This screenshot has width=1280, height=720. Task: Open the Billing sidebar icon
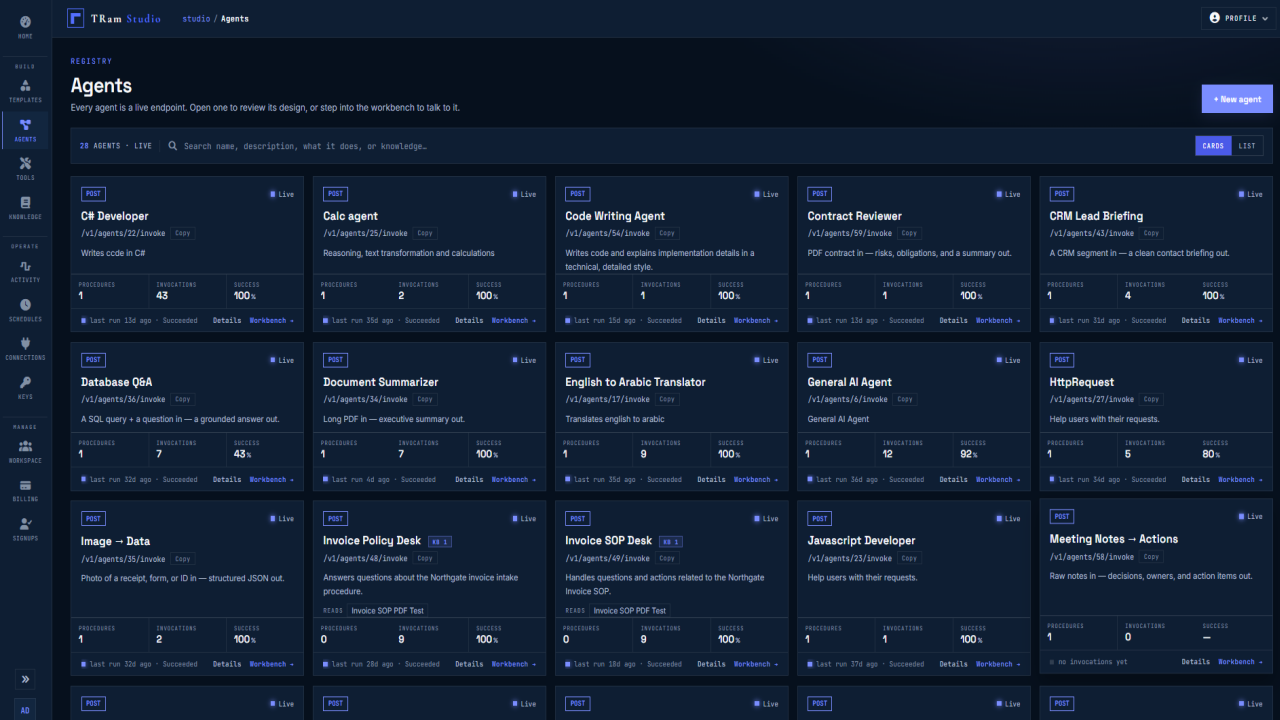(x=25, y=489)
